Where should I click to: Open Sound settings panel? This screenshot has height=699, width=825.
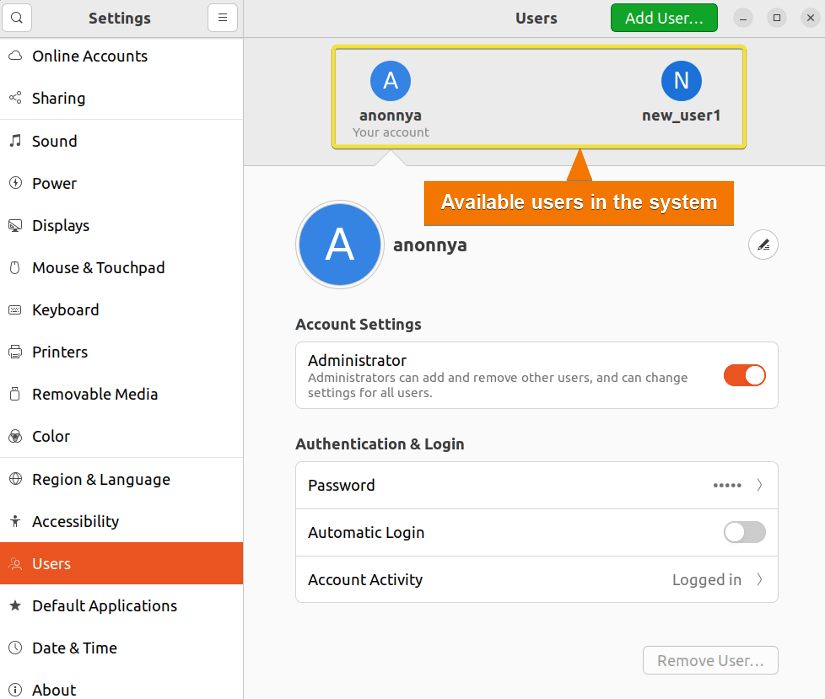click(x=122, y=141)
